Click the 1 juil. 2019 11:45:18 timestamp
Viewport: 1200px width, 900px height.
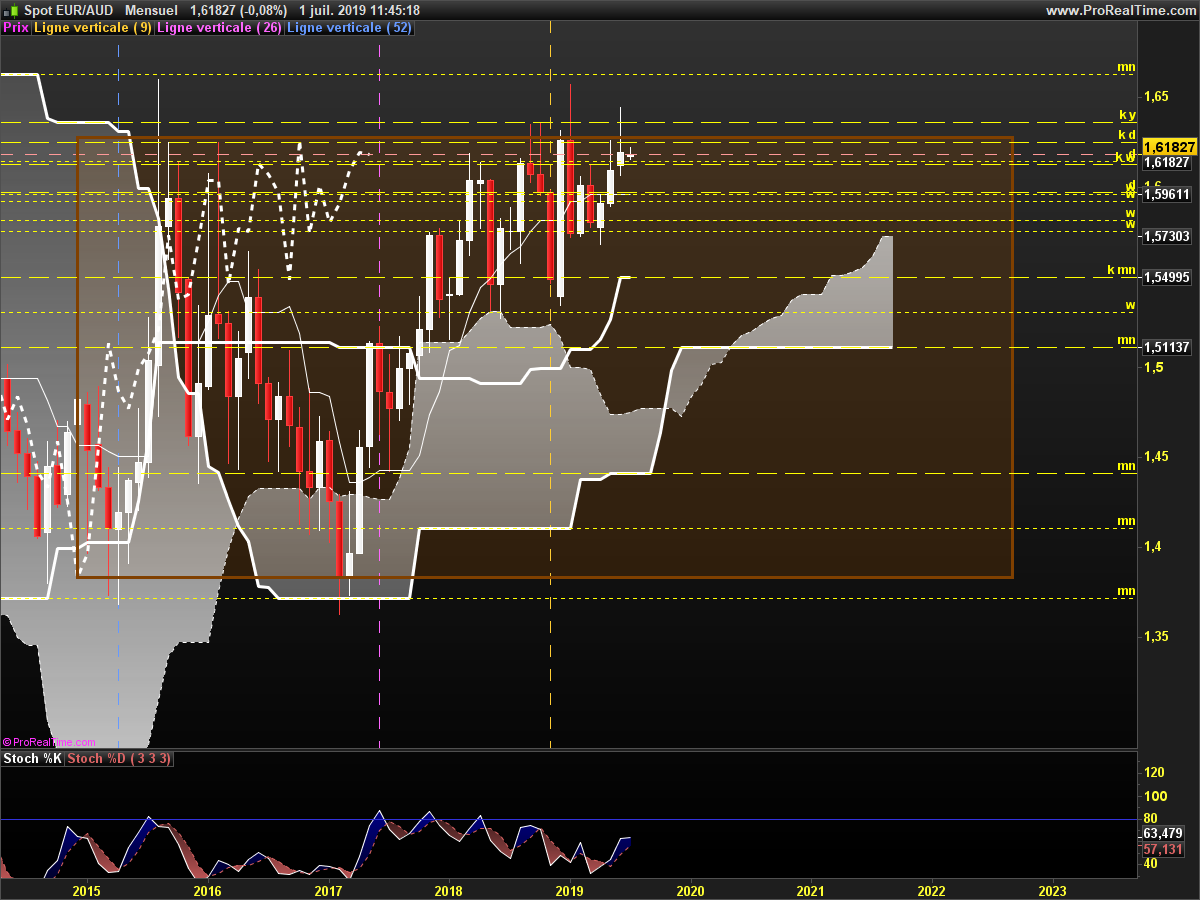point(359,10)
